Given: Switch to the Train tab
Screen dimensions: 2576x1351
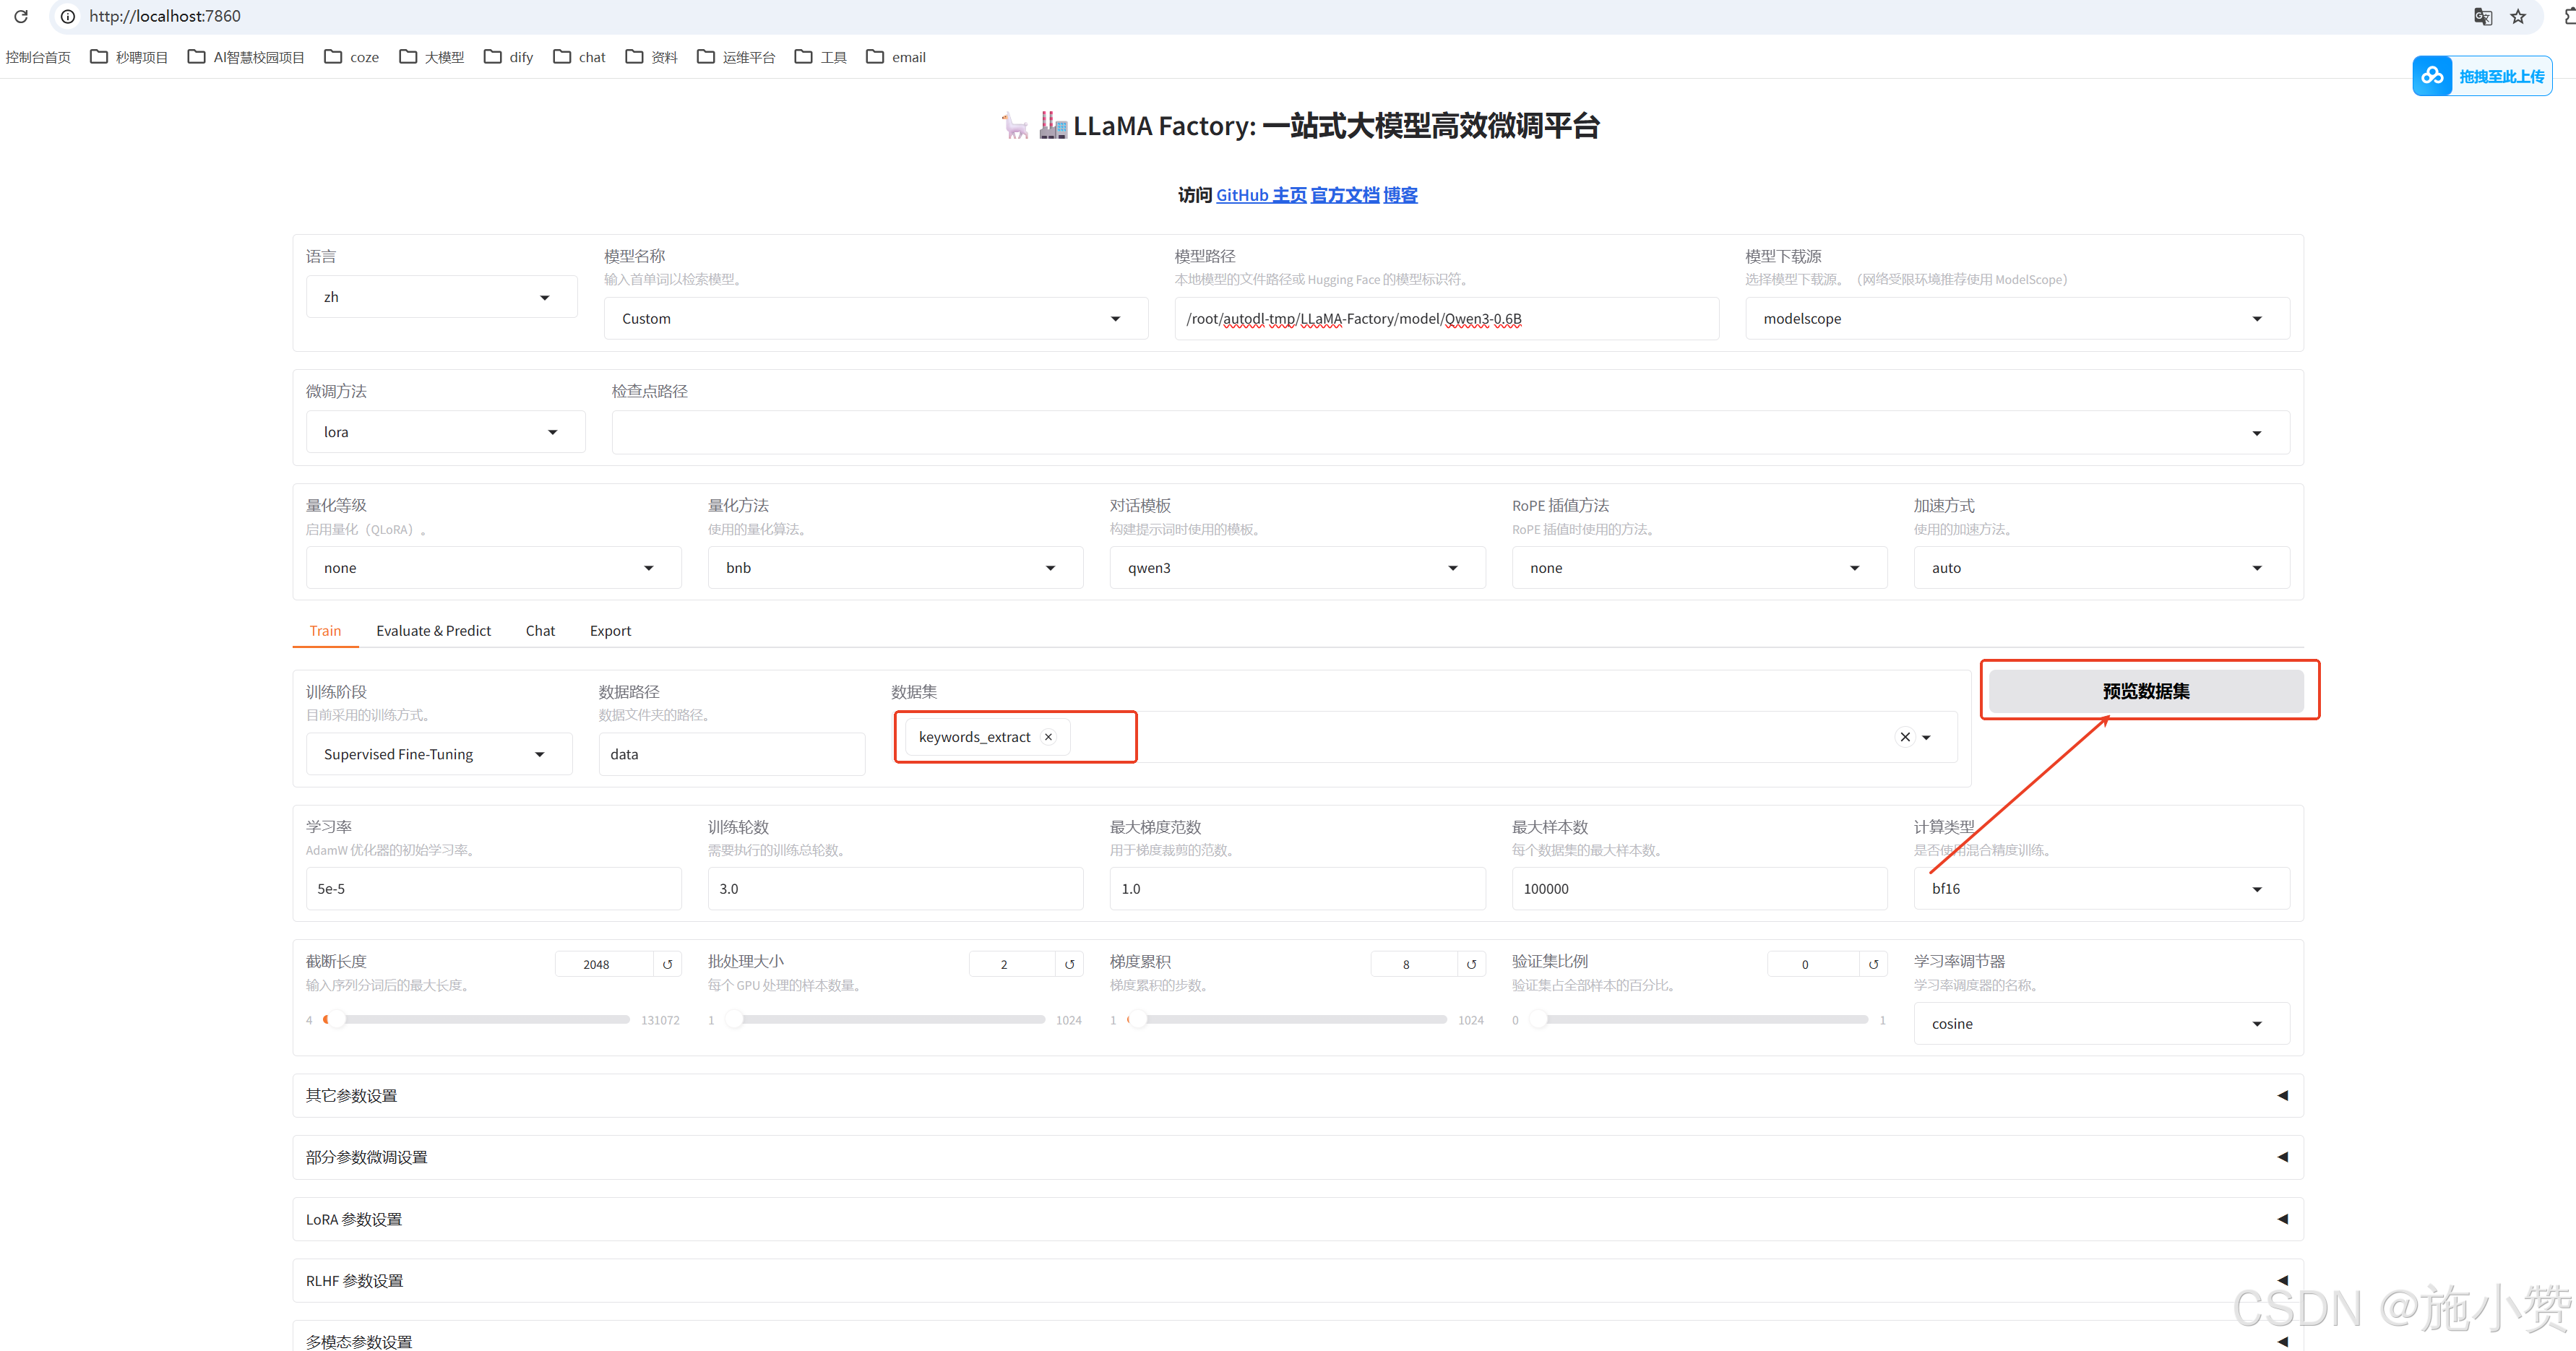Looking at the screenshot, I should tap(325, 631).
